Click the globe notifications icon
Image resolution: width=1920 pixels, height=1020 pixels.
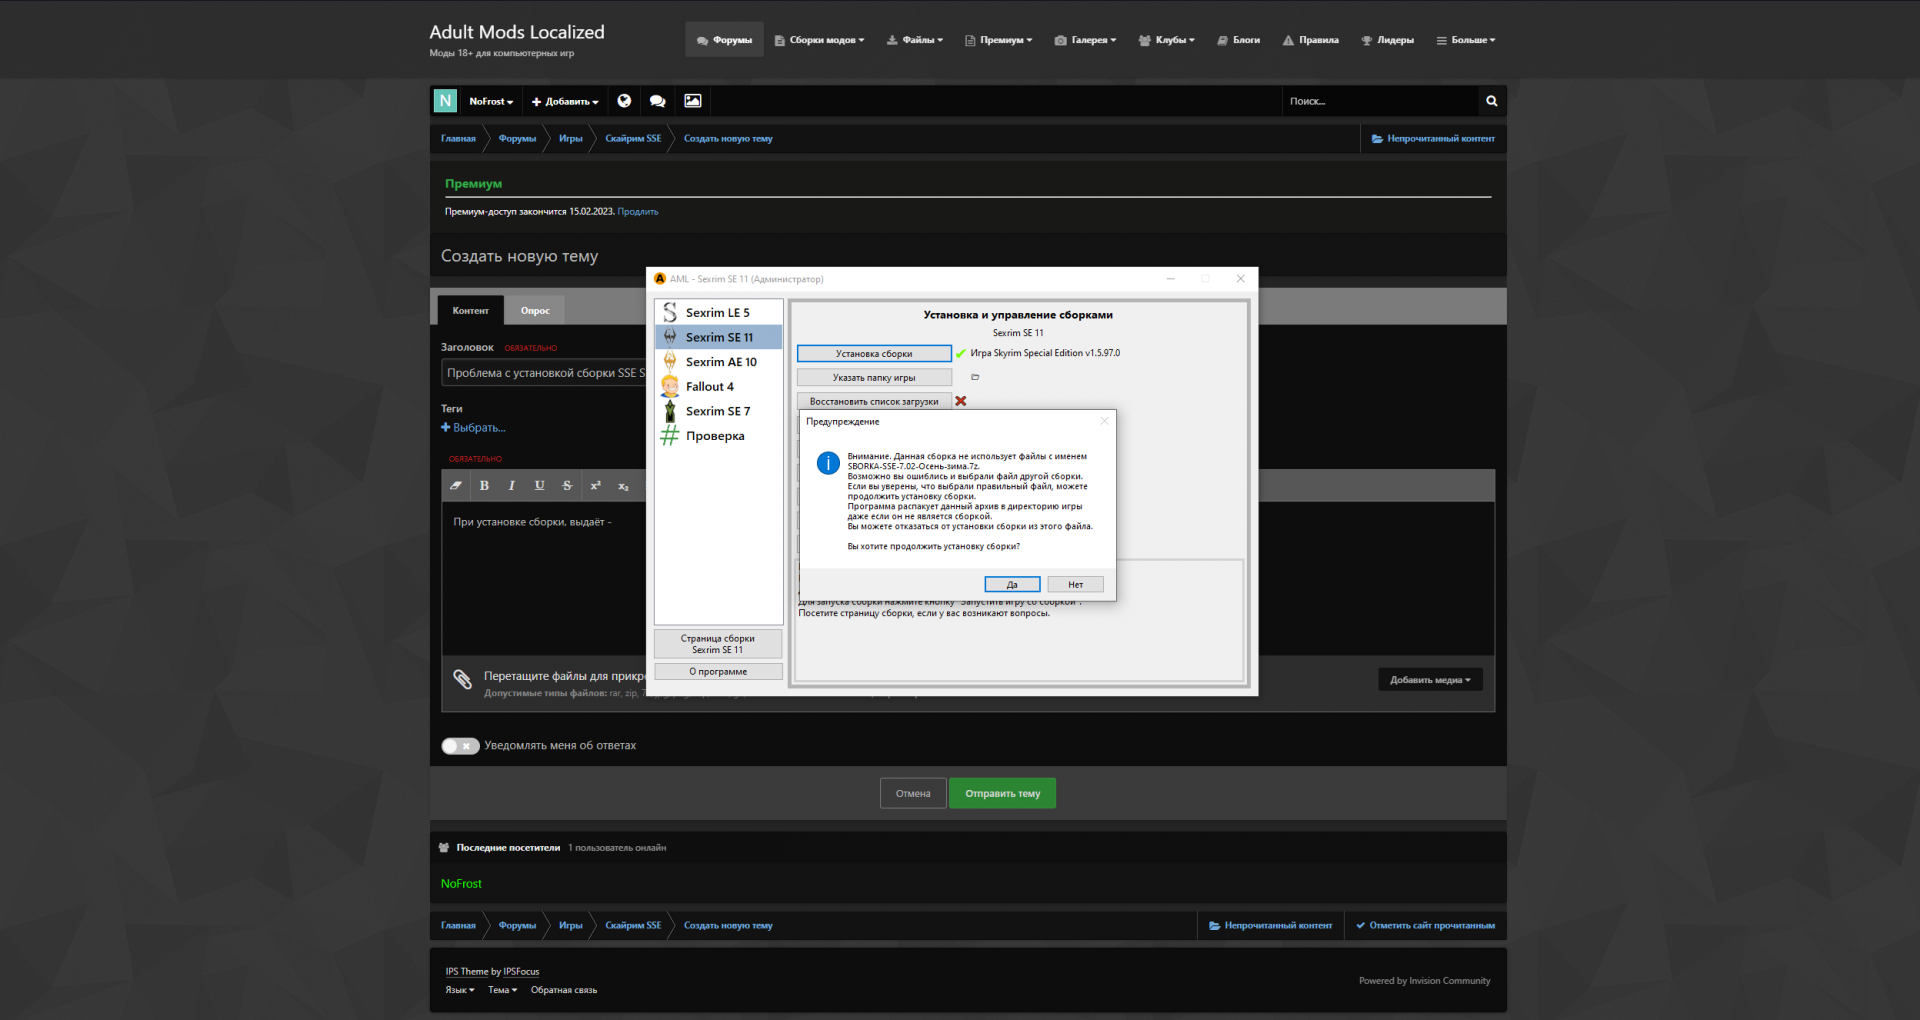point(624,101)
